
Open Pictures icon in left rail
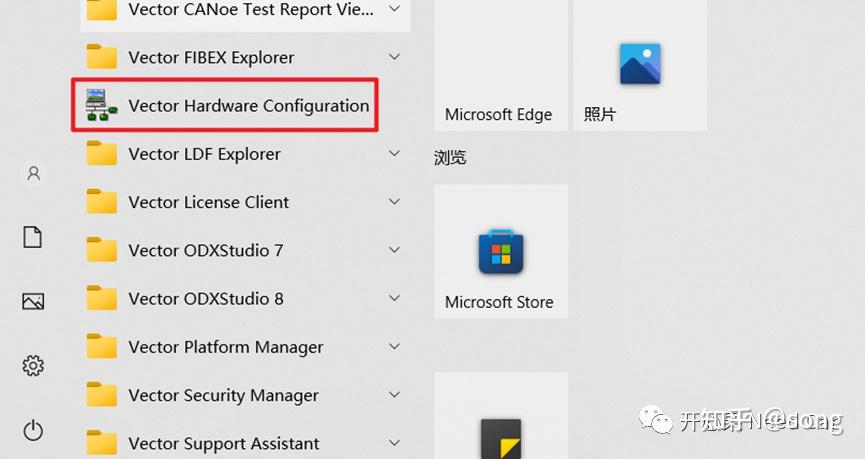(33, 301)
